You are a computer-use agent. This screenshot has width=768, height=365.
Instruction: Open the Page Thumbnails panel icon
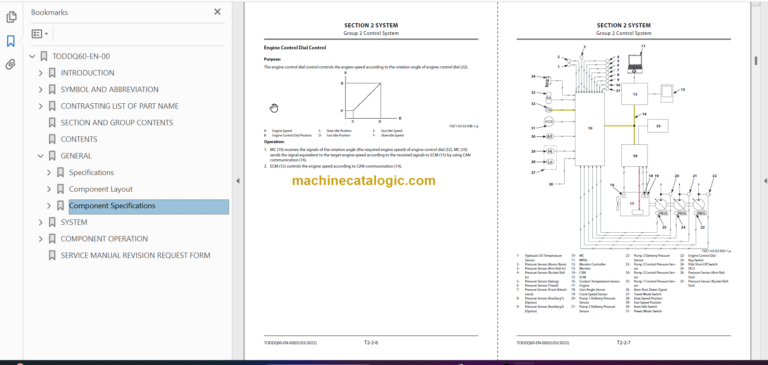[x=11, y=18]
